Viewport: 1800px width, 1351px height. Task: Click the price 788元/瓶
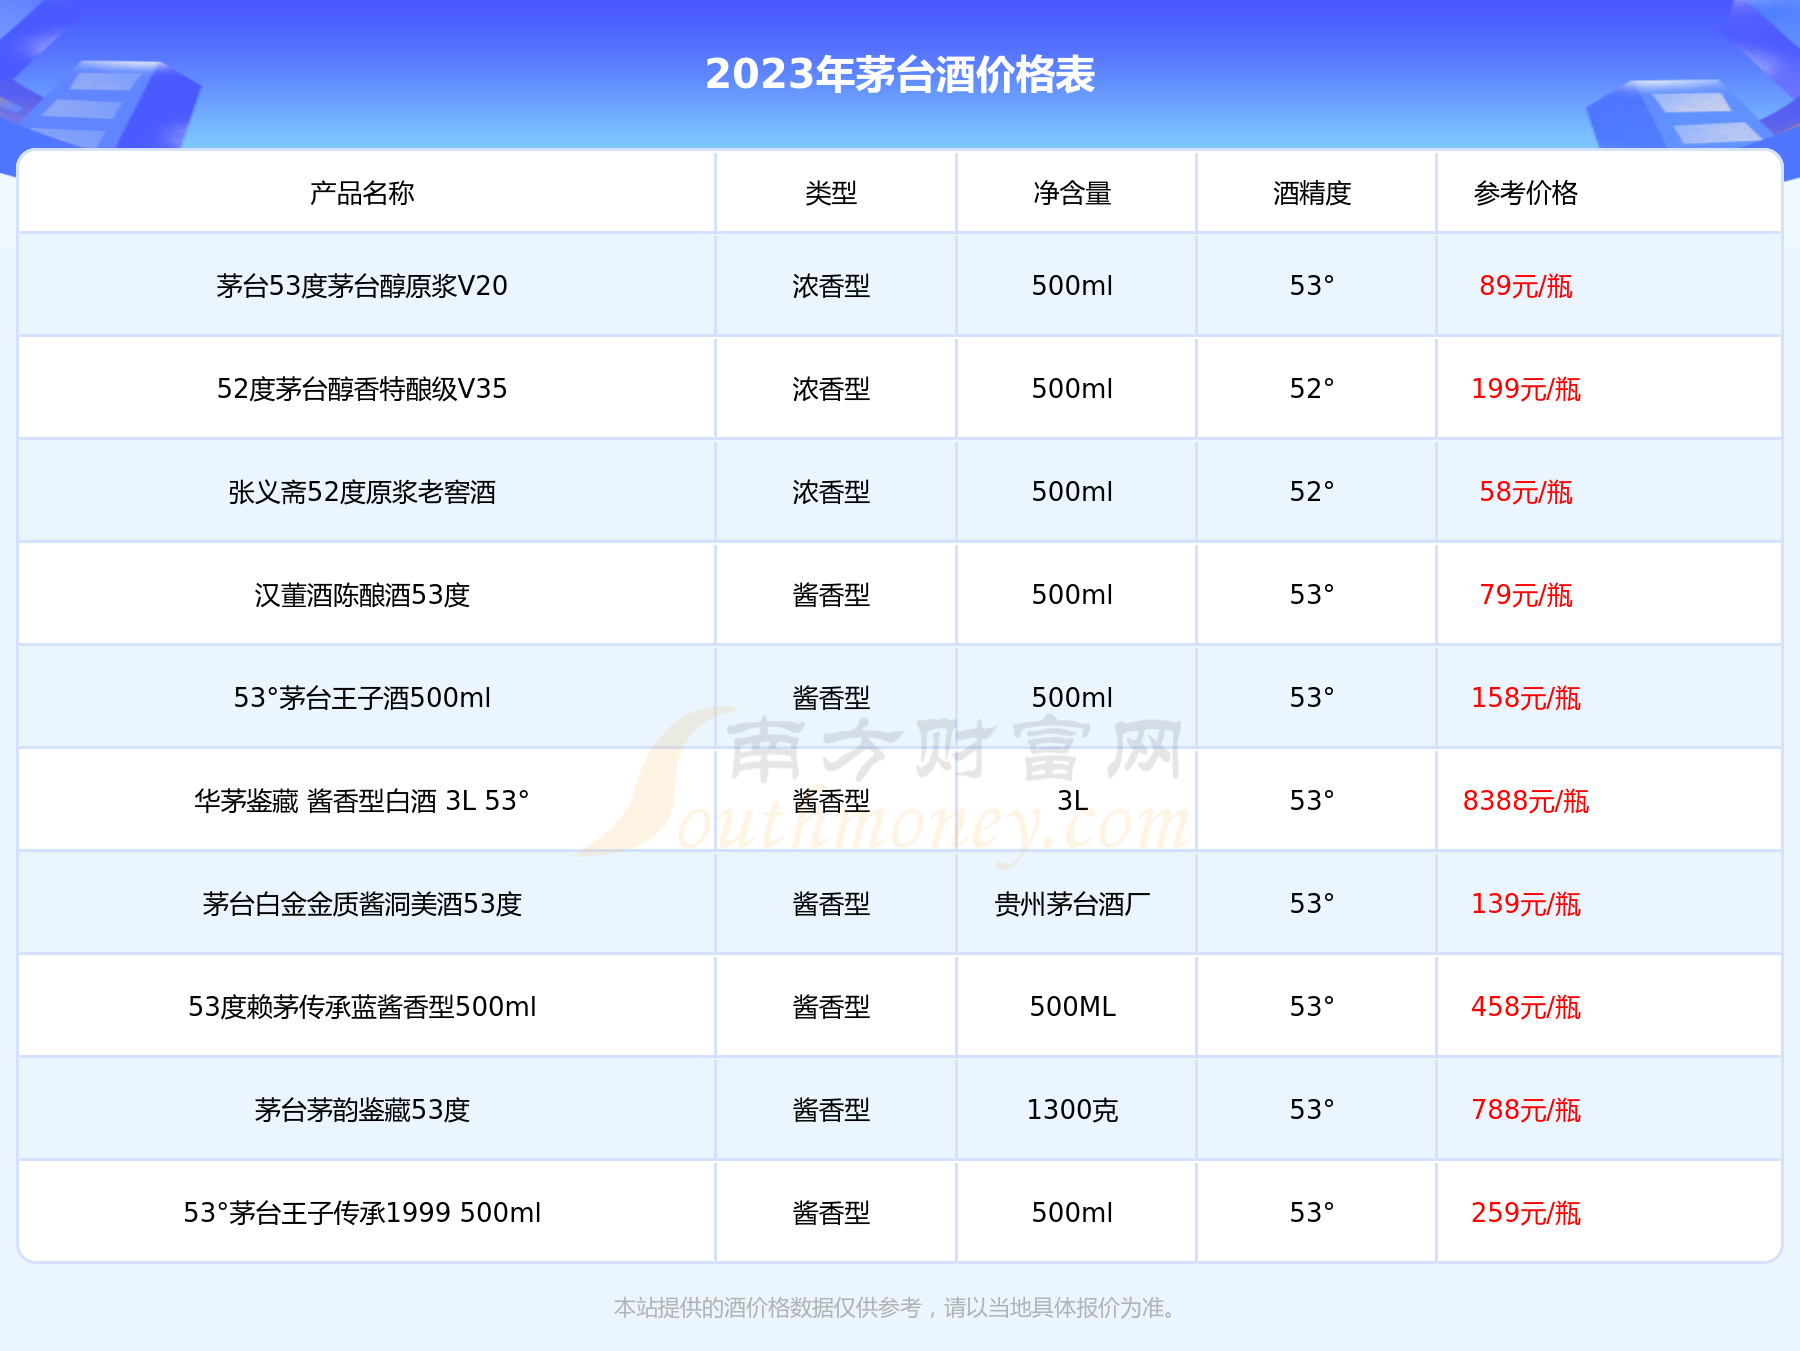(x=1526, y=1110)
